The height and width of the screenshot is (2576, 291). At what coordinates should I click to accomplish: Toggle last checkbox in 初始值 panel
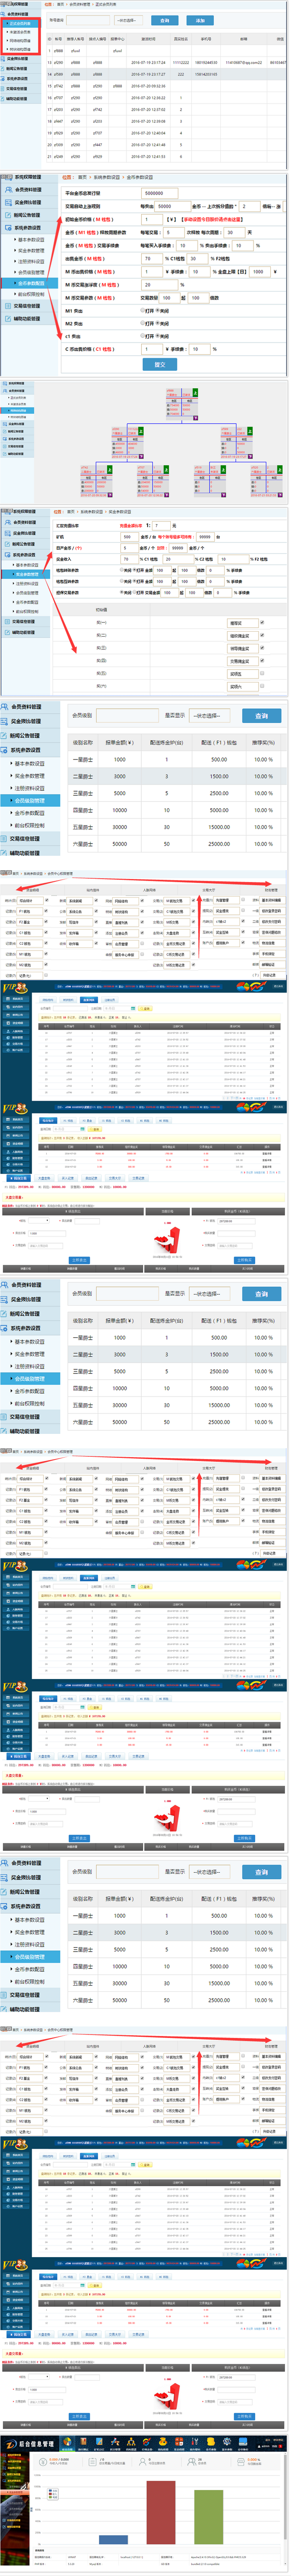262,686
